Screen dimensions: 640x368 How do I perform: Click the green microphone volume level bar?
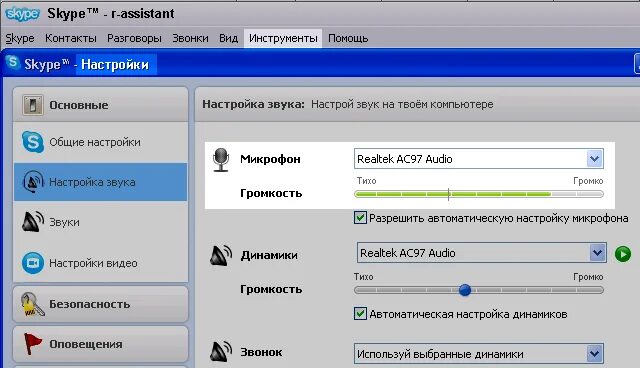coord(479,194)
